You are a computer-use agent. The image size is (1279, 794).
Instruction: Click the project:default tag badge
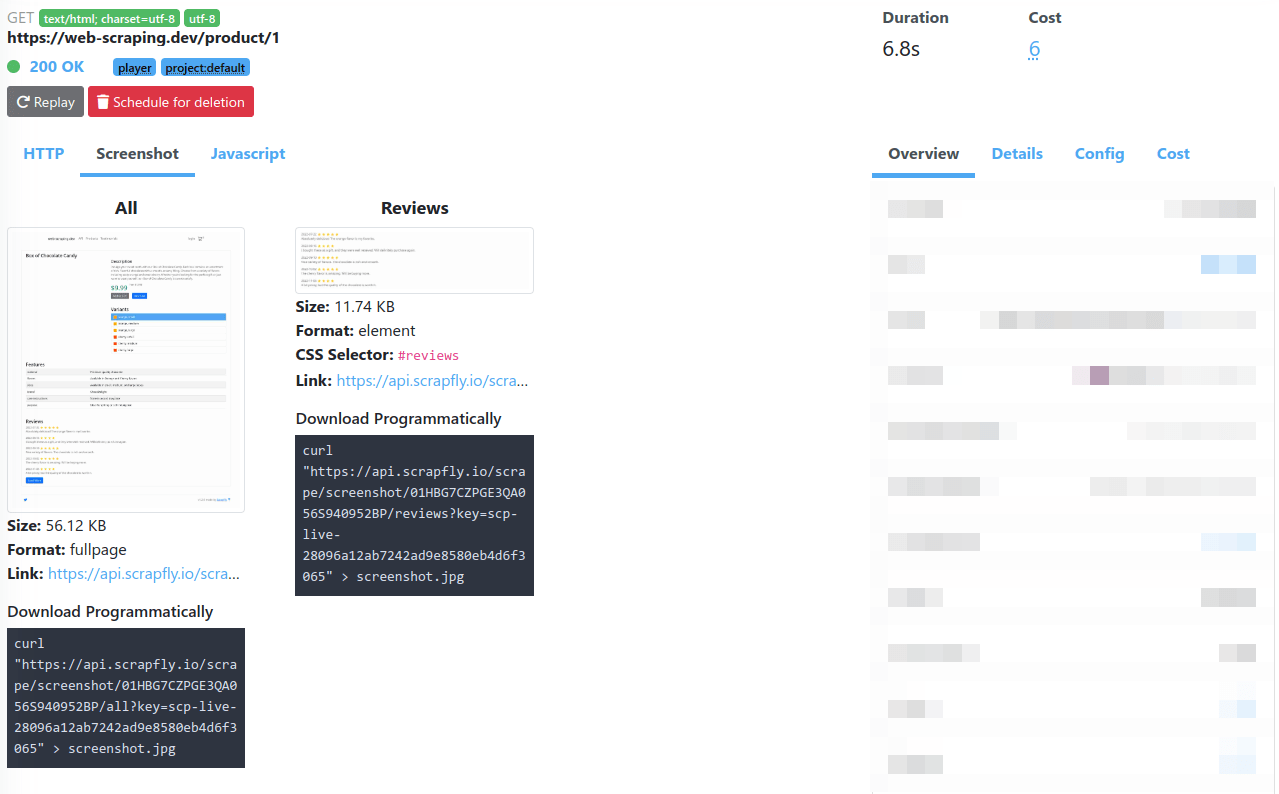pyautogui.click(x=205, y=67)
